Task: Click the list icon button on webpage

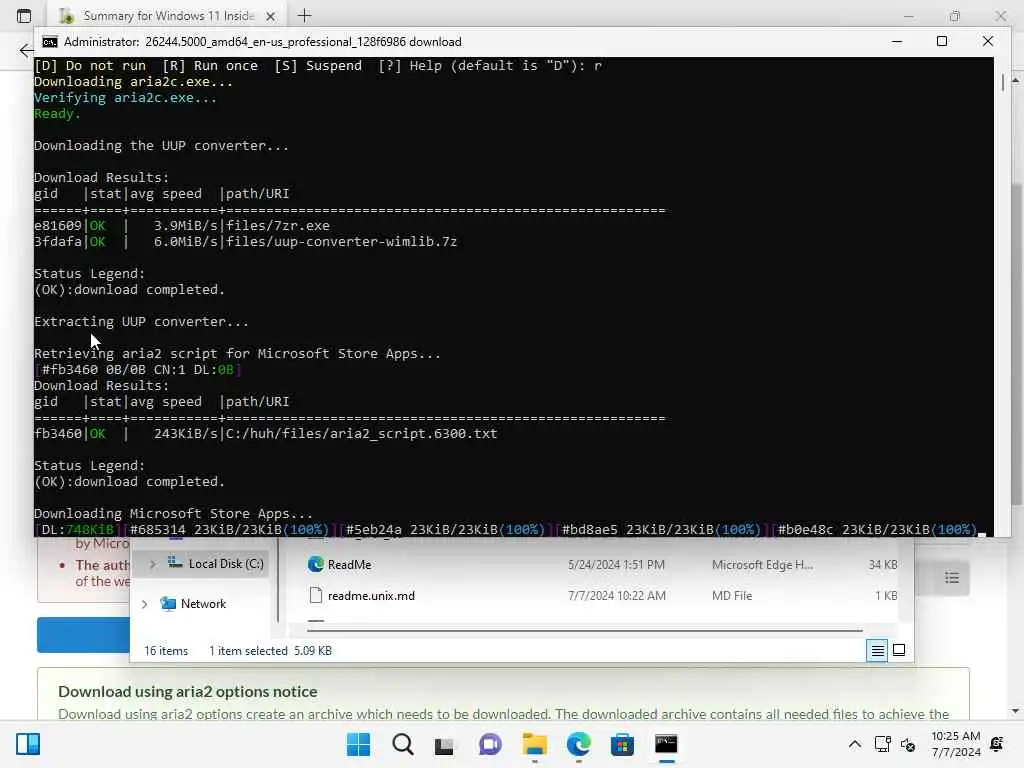Action: coord(952,578)
